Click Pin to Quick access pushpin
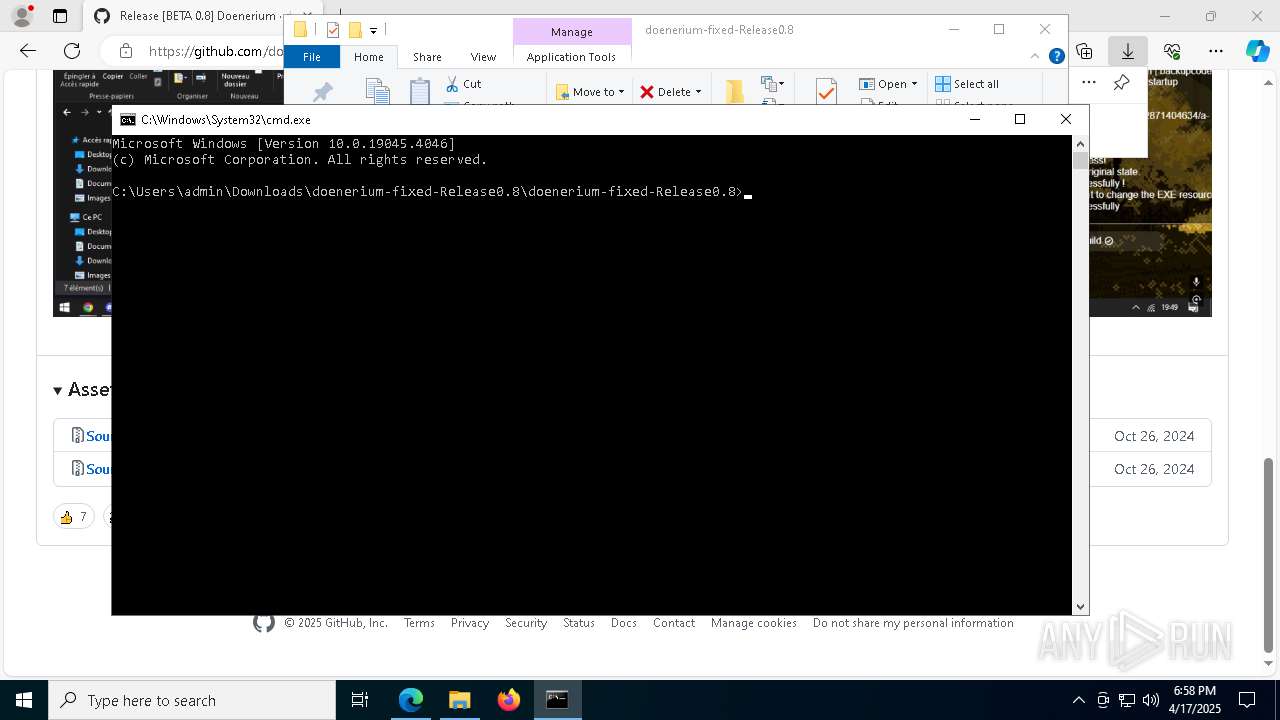This screenshot has width=1280, height=720. pyautogui.click(x=323, y=92)
